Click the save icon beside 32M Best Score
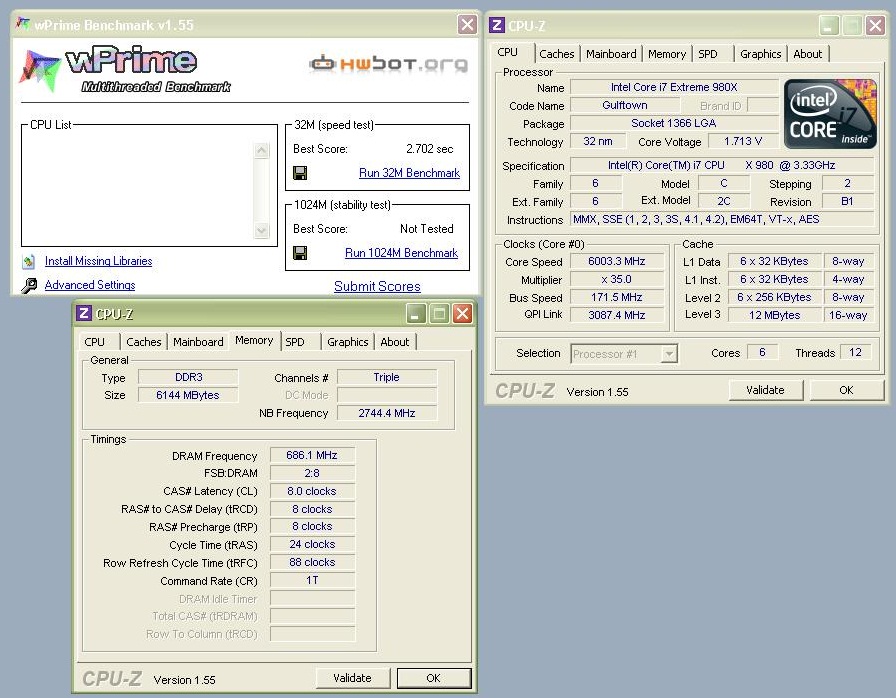 pos(300,173)
